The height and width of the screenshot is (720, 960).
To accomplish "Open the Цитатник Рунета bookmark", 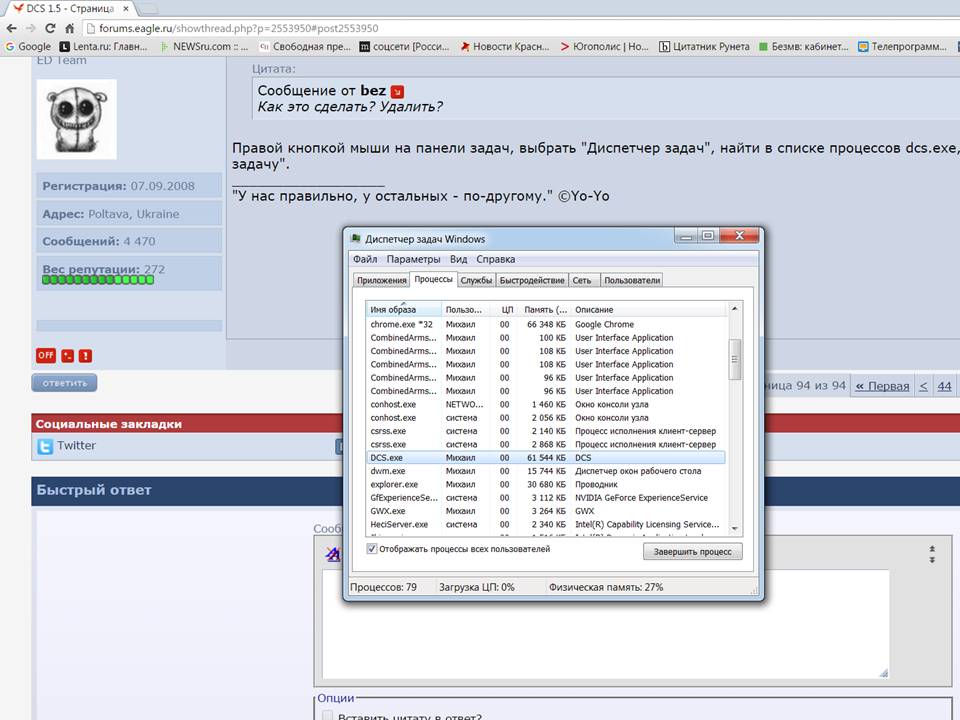I will [x=704, y=47].
